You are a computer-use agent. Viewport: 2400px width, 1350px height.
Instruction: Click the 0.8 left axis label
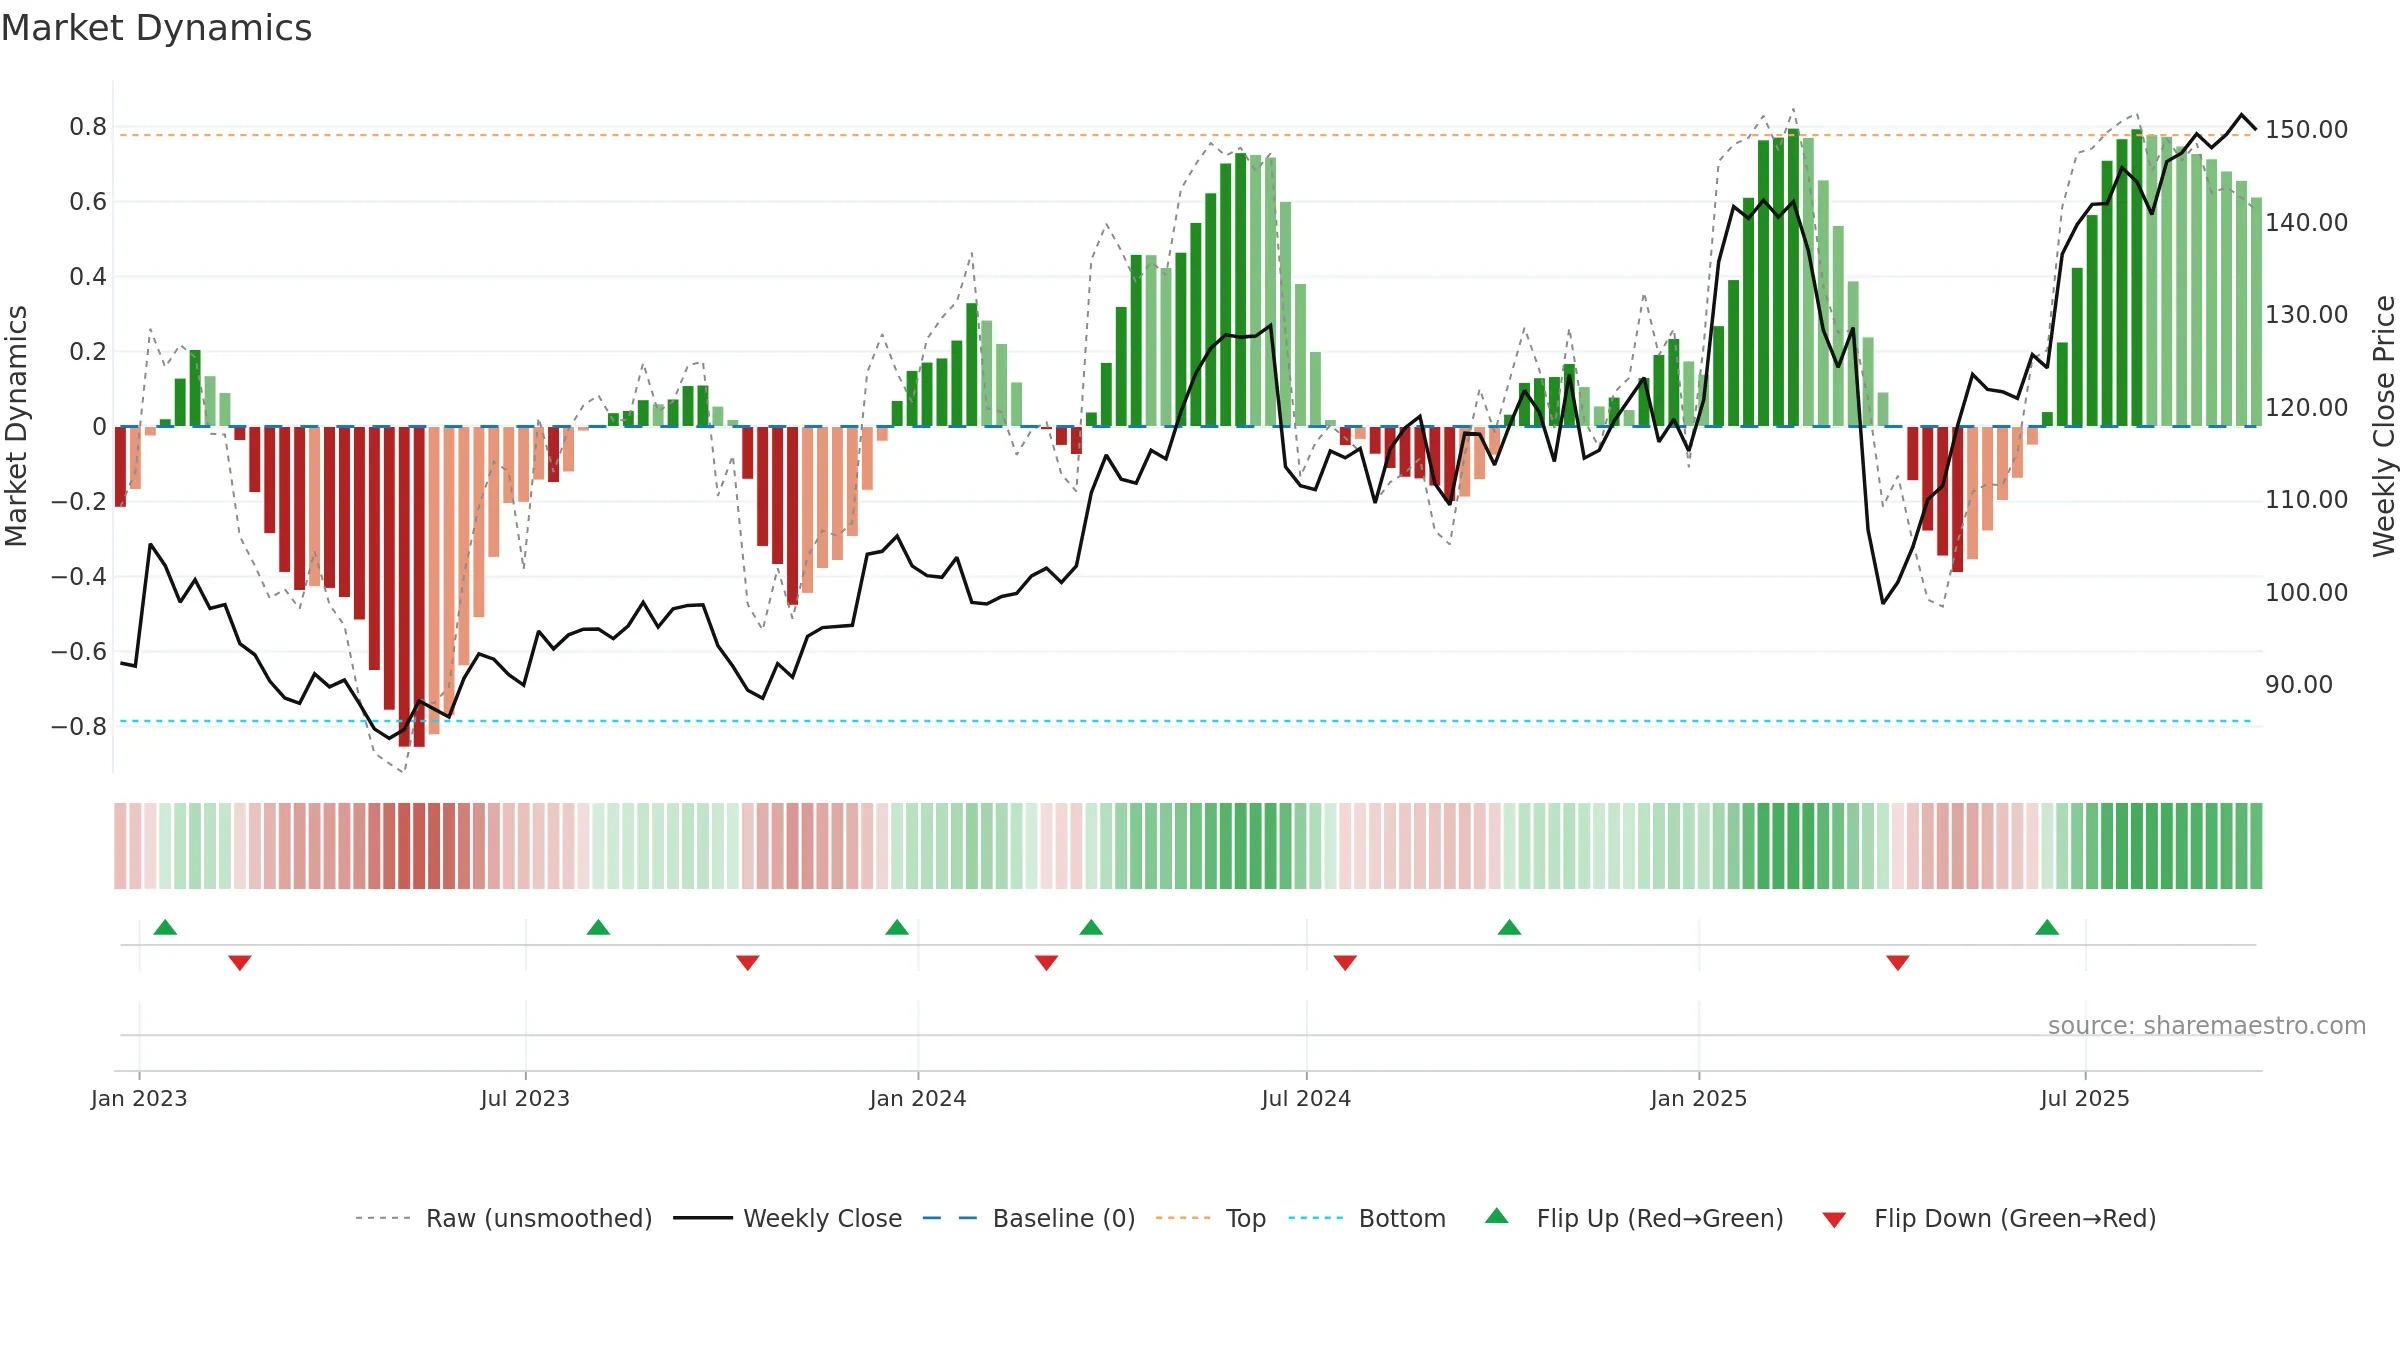[x=88, y=126]
